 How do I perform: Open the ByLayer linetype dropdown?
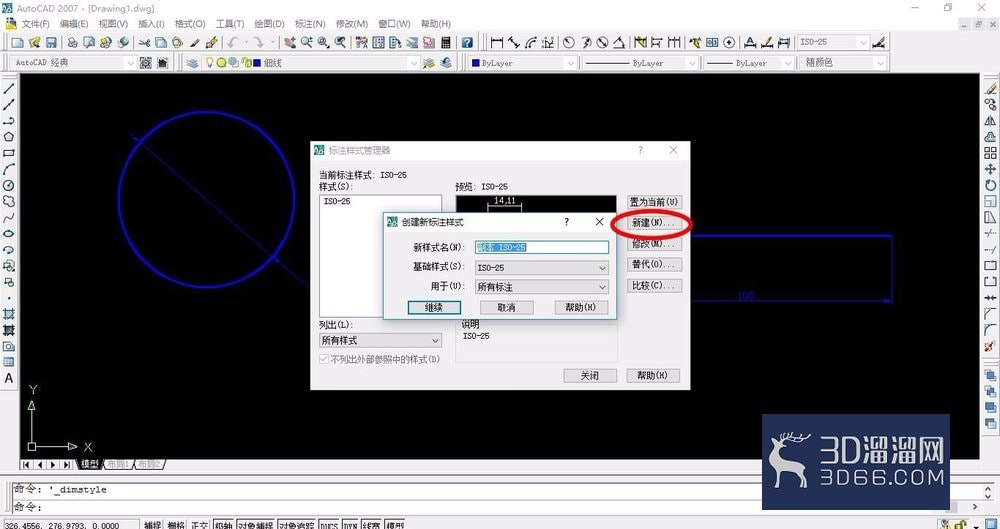[640, 63]
